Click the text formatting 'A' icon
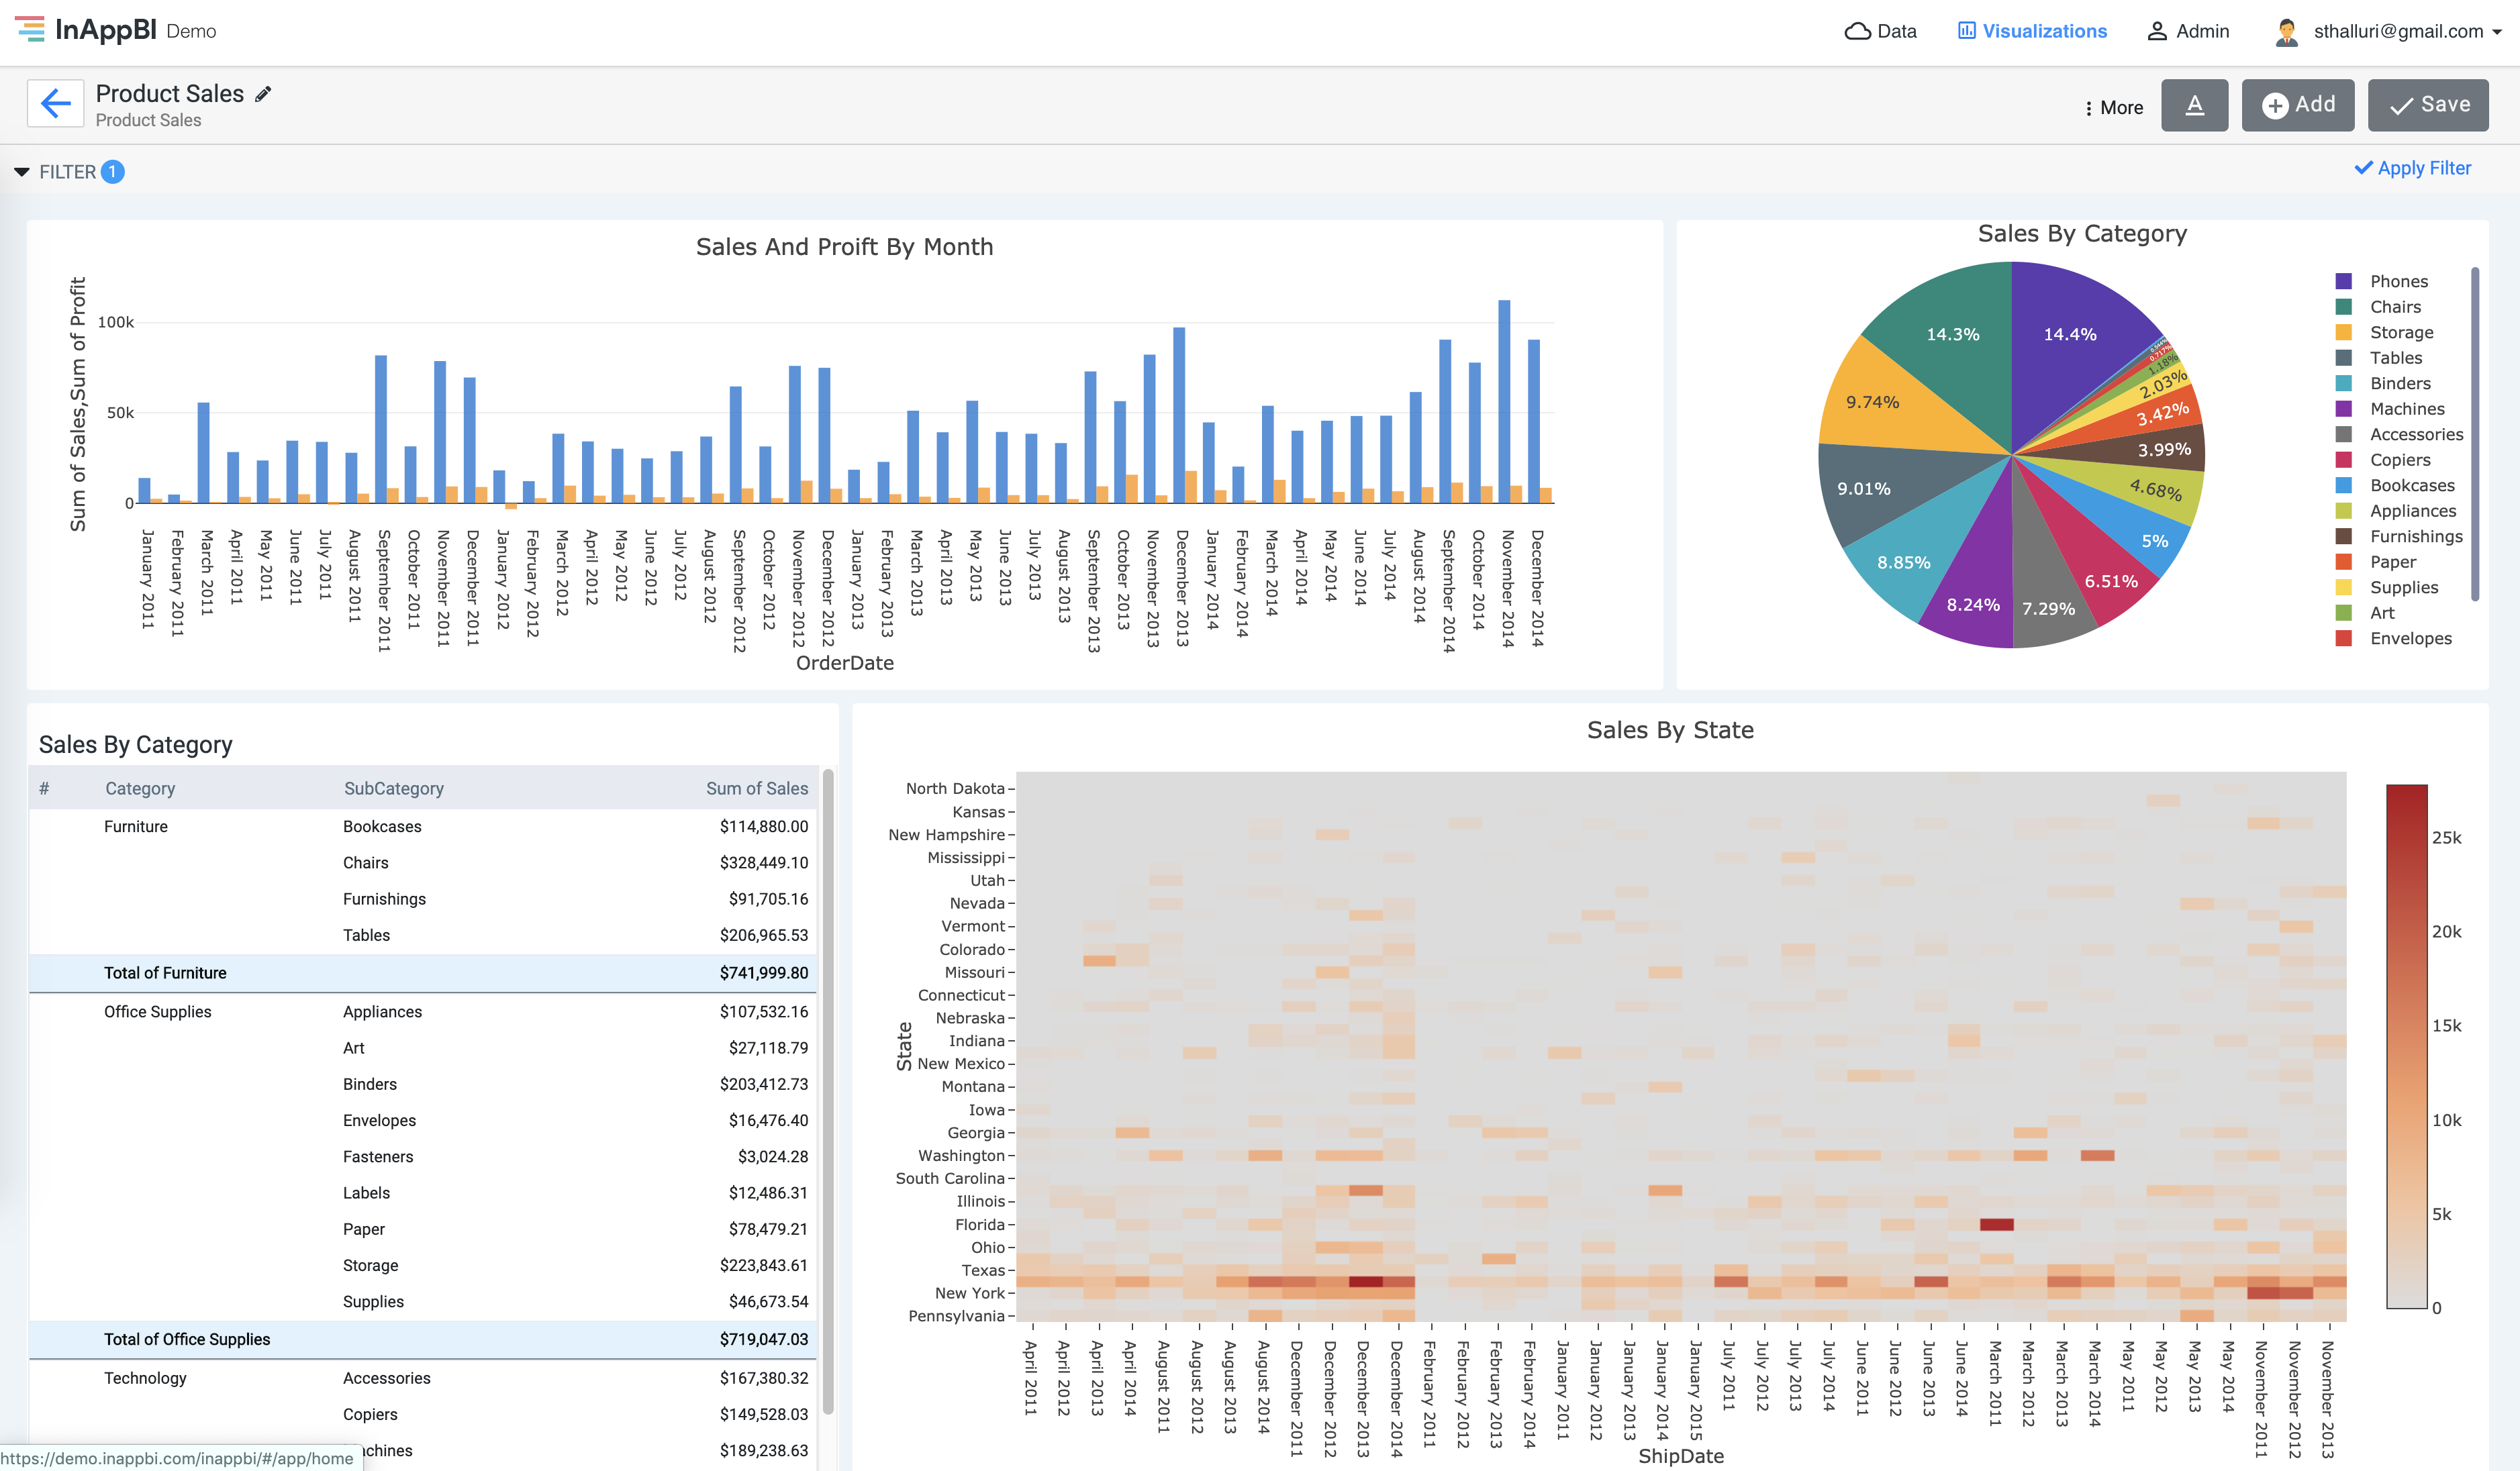This screenshot has width=2520, height=1471. [2195, 104]
